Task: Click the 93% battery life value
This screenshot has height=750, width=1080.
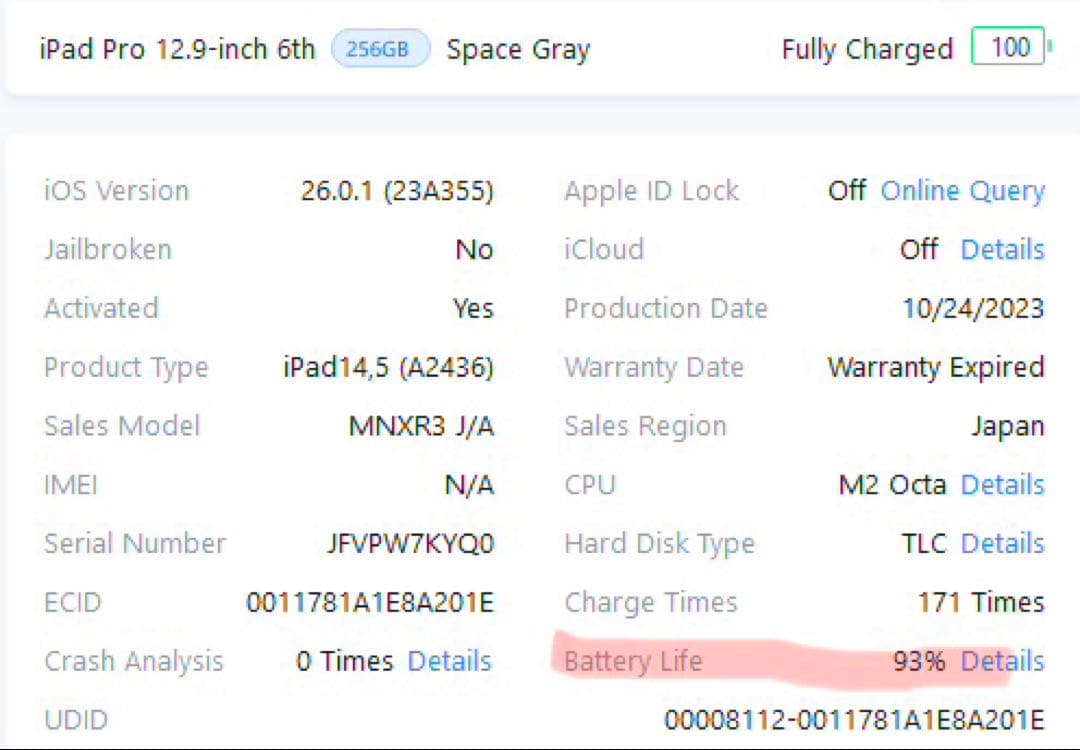Action: pos(918,661)
